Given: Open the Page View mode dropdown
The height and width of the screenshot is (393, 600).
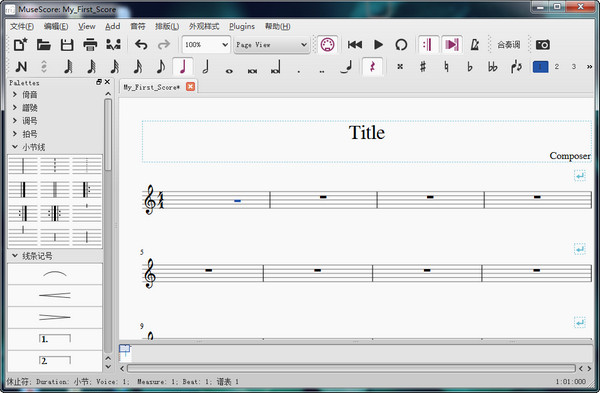Looking at the screenshot, I should click(271, 45).
